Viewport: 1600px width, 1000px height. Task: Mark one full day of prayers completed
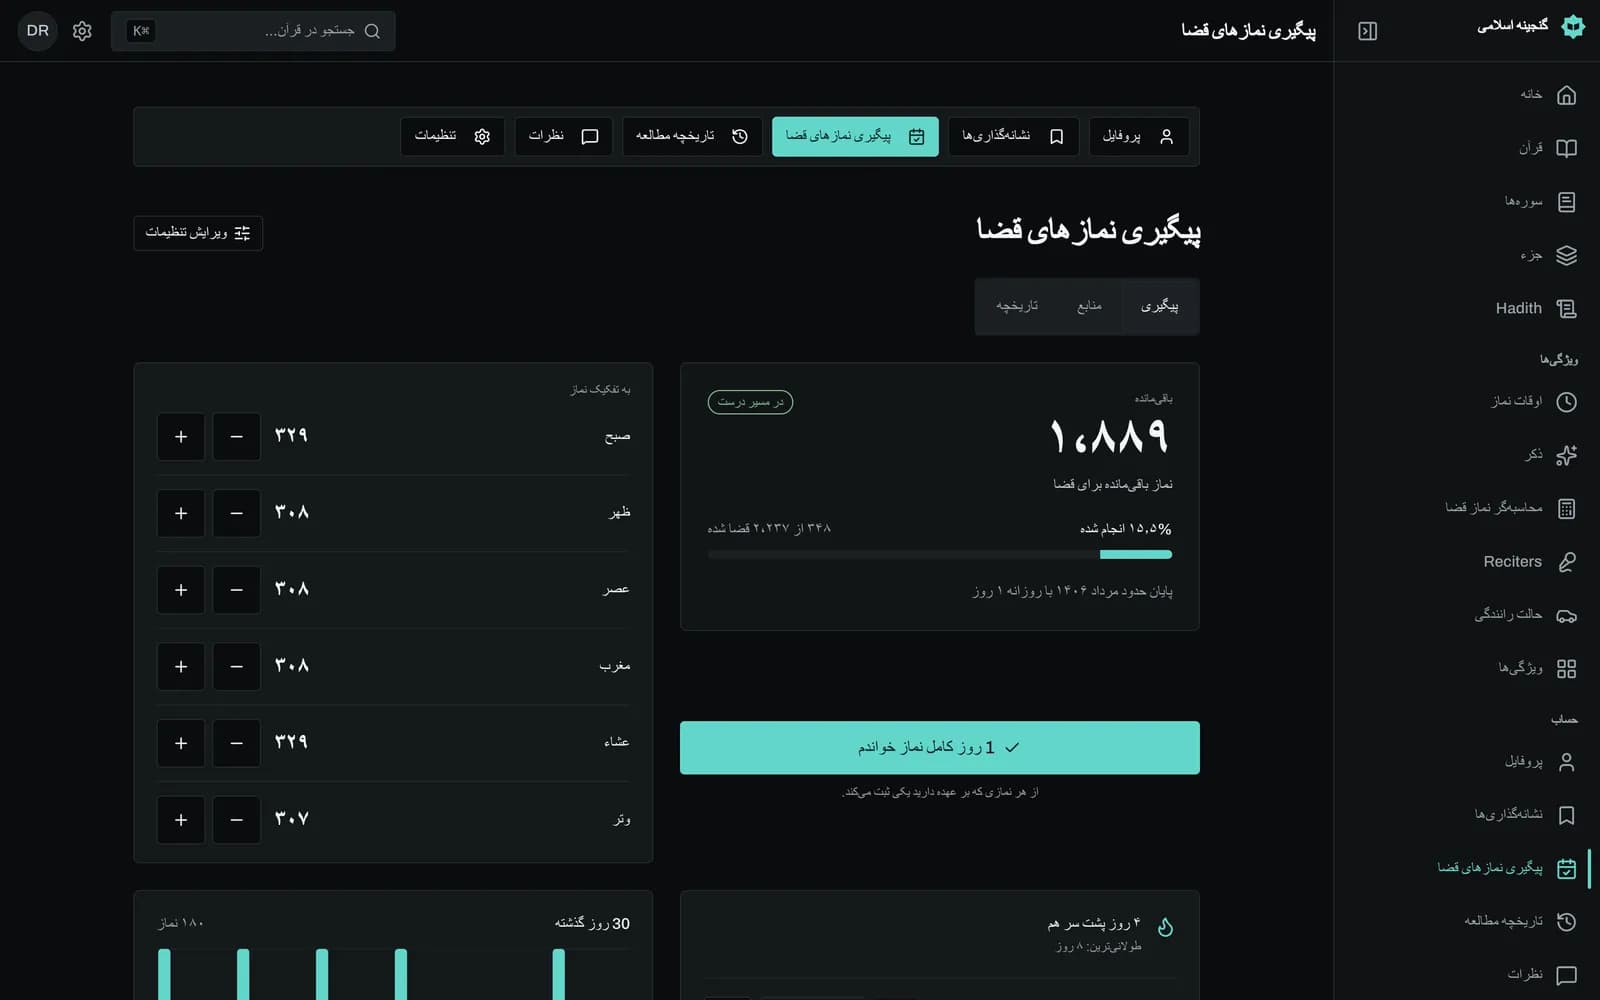click(940, 748)
